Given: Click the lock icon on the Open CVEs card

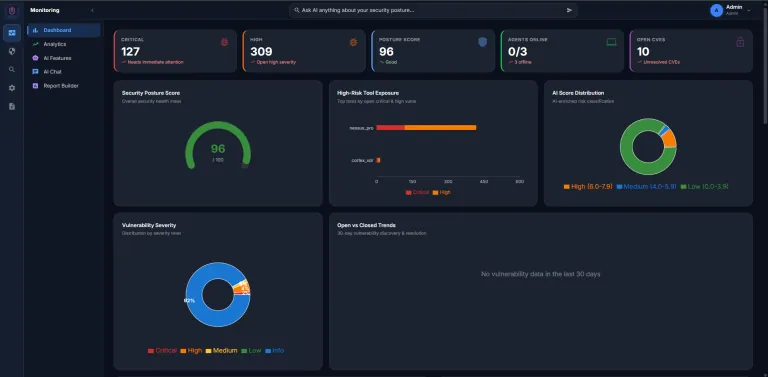Looking at the screenshot, I should click(740, 43).
